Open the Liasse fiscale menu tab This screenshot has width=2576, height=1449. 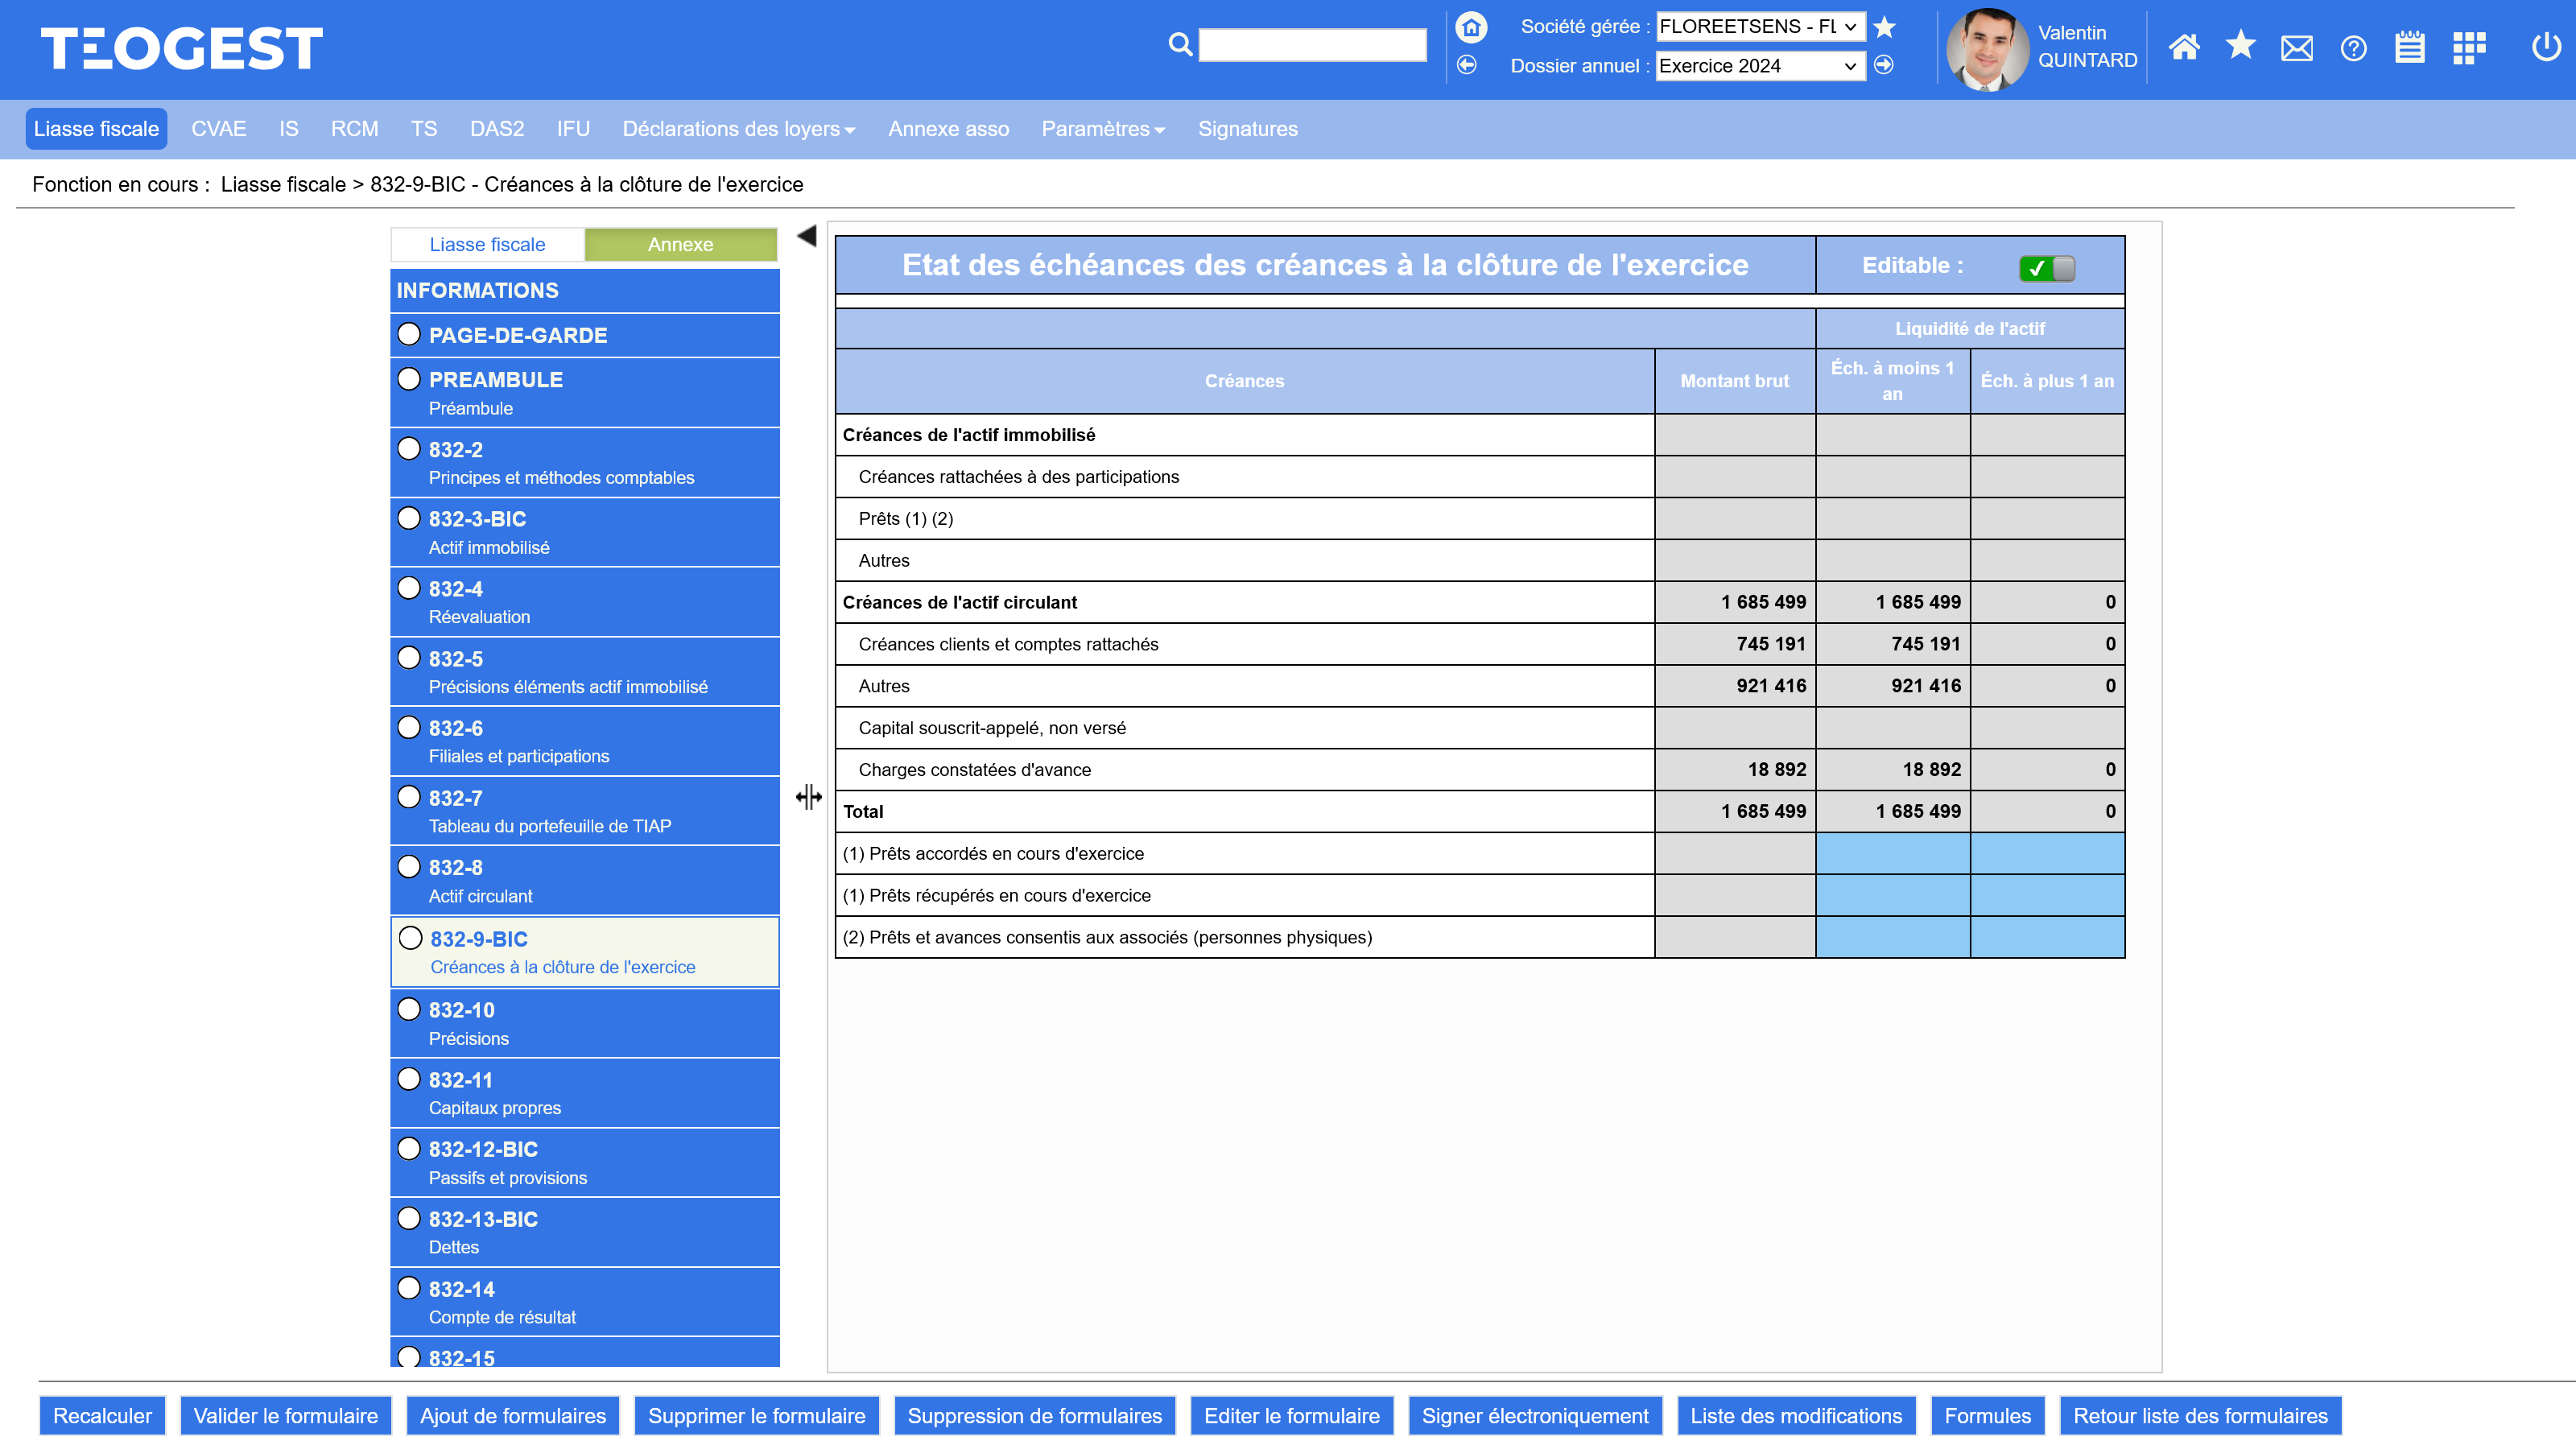[x=96, y=129]
